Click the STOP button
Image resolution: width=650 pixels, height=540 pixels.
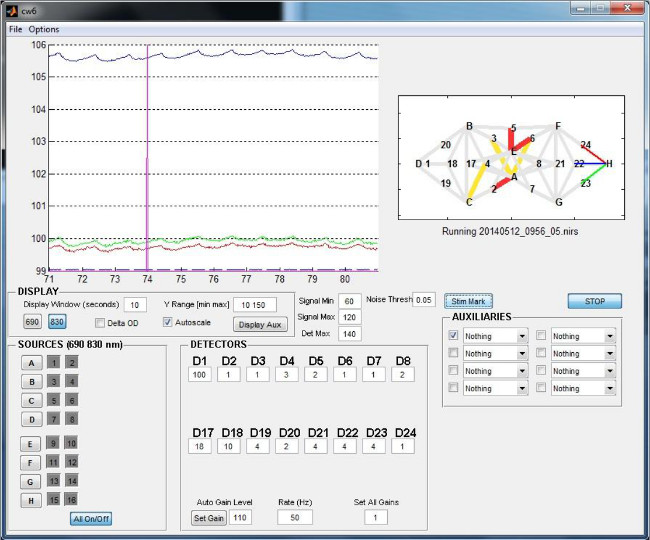click(595, 301)
